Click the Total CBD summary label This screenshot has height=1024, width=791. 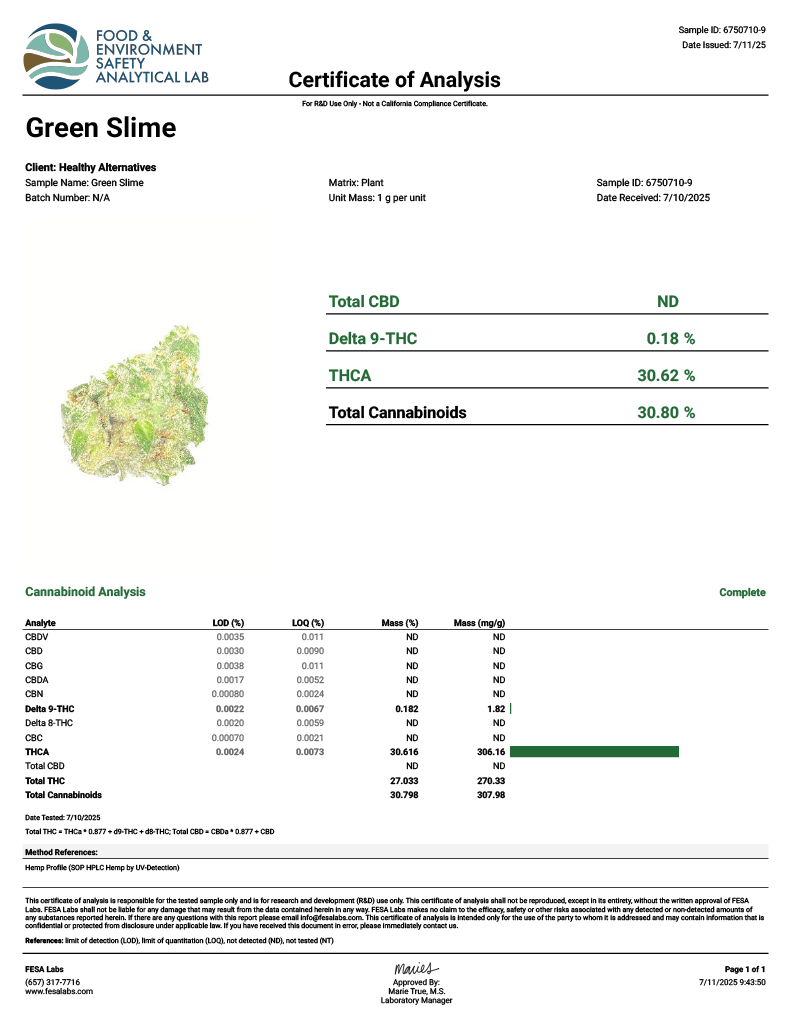pos(364,302)
